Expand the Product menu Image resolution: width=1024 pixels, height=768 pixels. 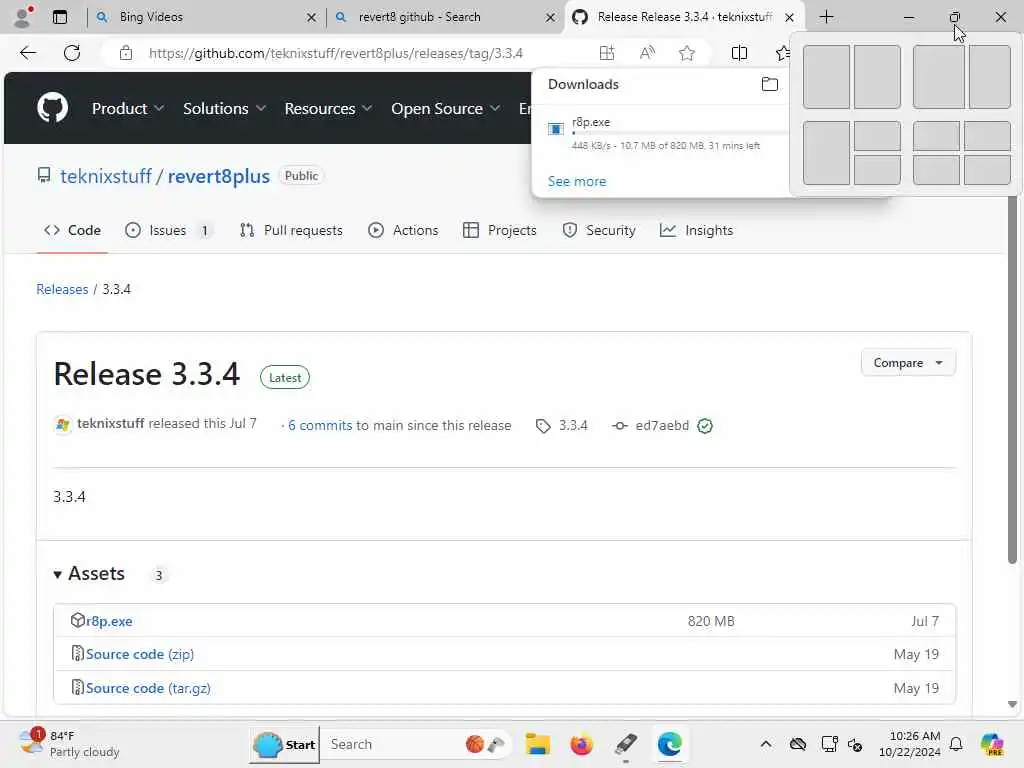click(127, 108)
